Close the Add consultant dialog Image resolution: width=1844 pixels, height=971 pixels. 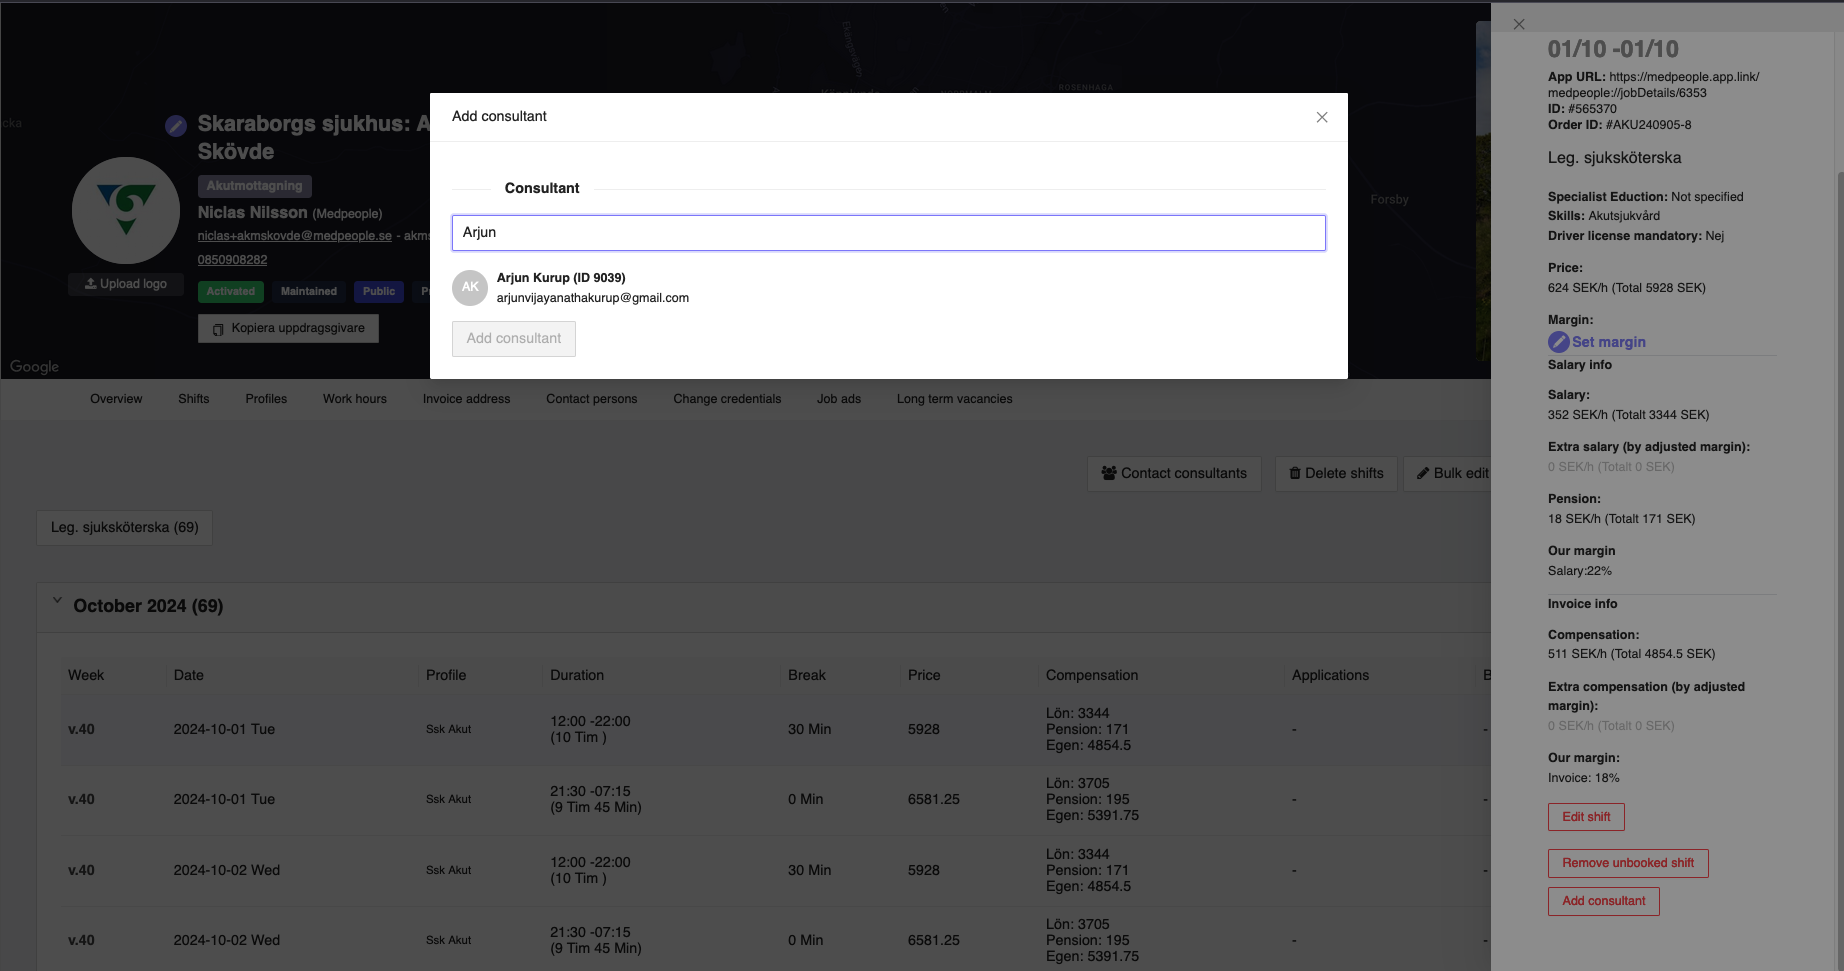tap(1321, 117)
